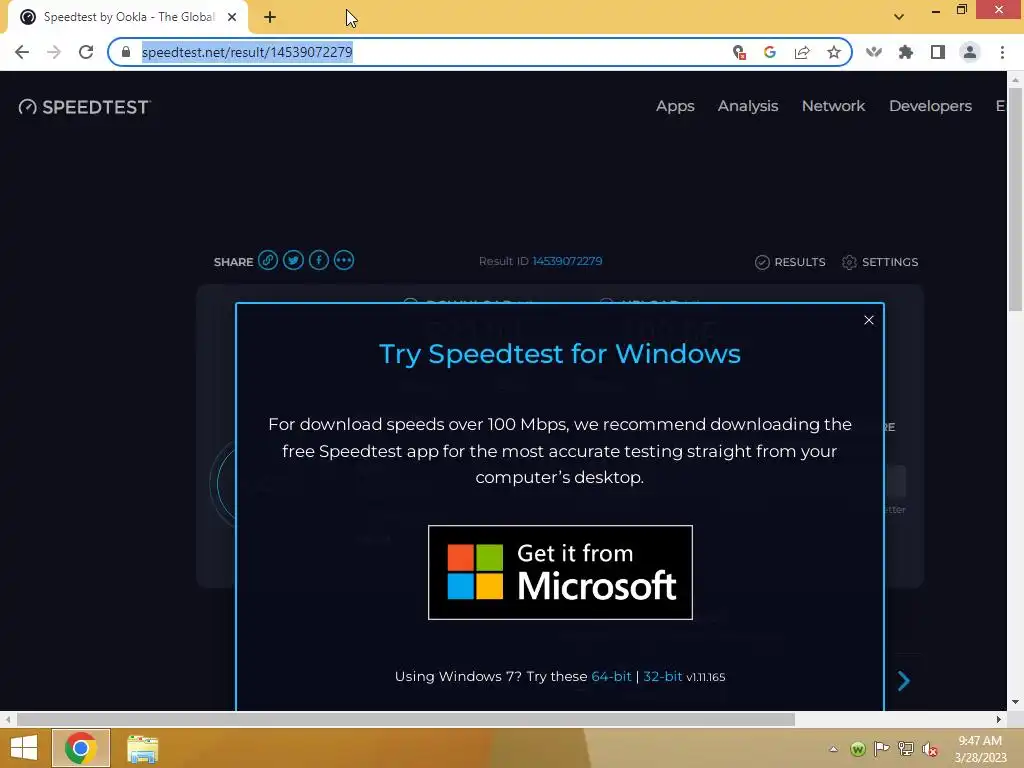Close the Try Speedtest for Windows popup
Viewport: 1024px width, 768px height.
(869, 320)
